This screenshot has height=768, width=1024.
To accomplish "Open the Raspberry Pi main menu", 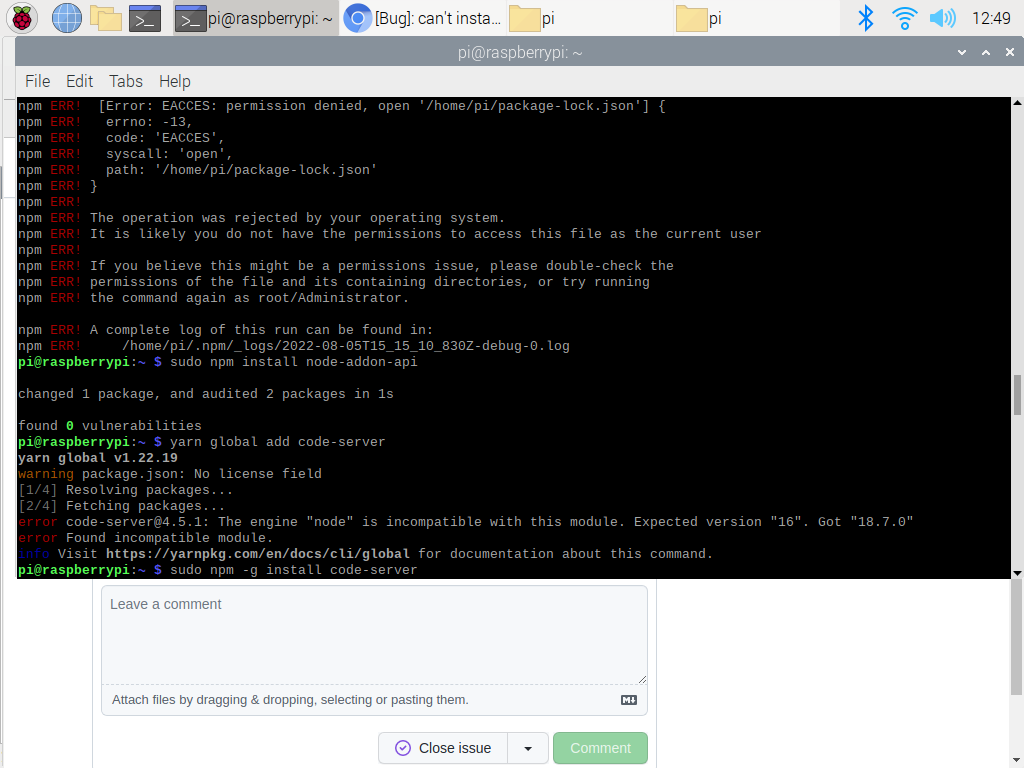I will tap(22, 18).
